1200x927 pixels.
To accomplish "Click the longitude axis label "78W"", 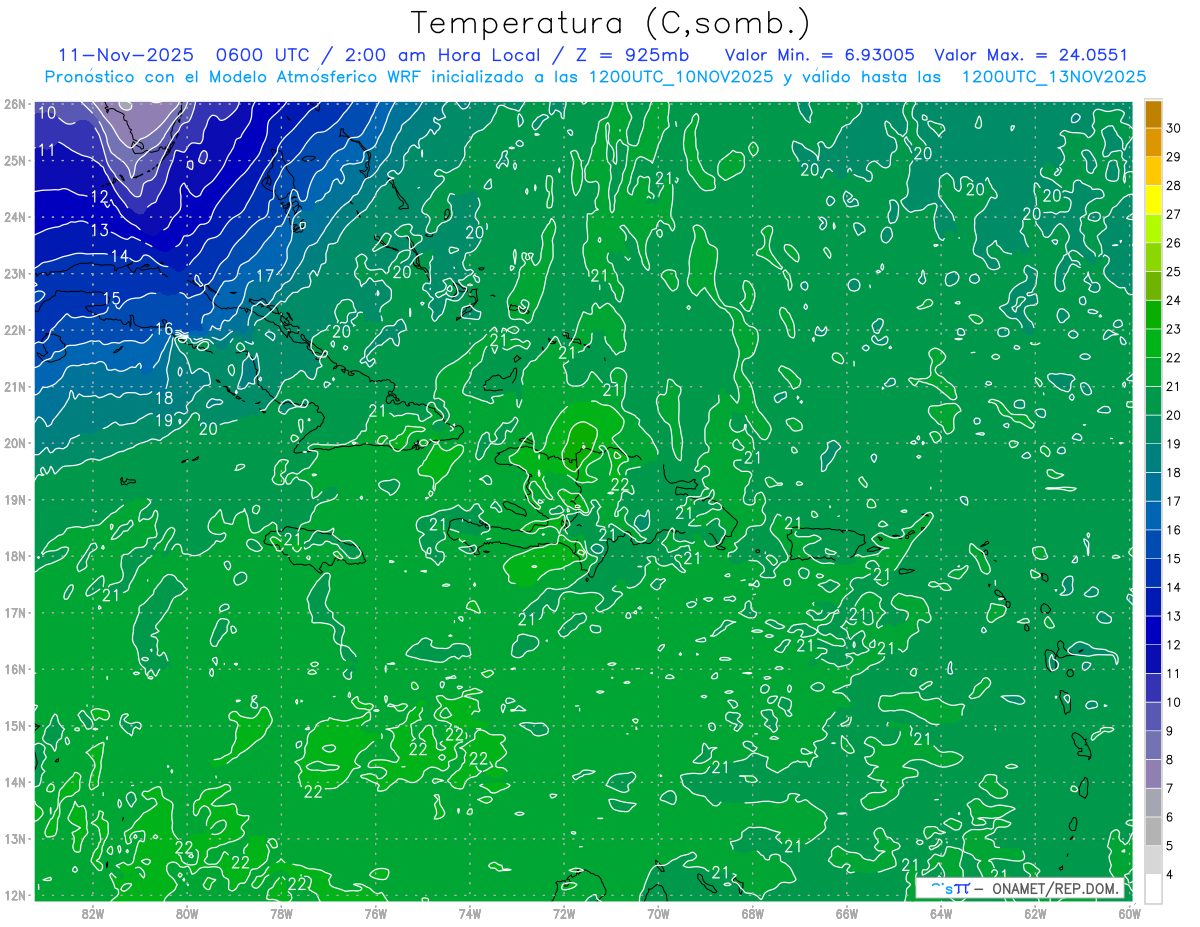I will pyautogui.click(x=281, y=913).
